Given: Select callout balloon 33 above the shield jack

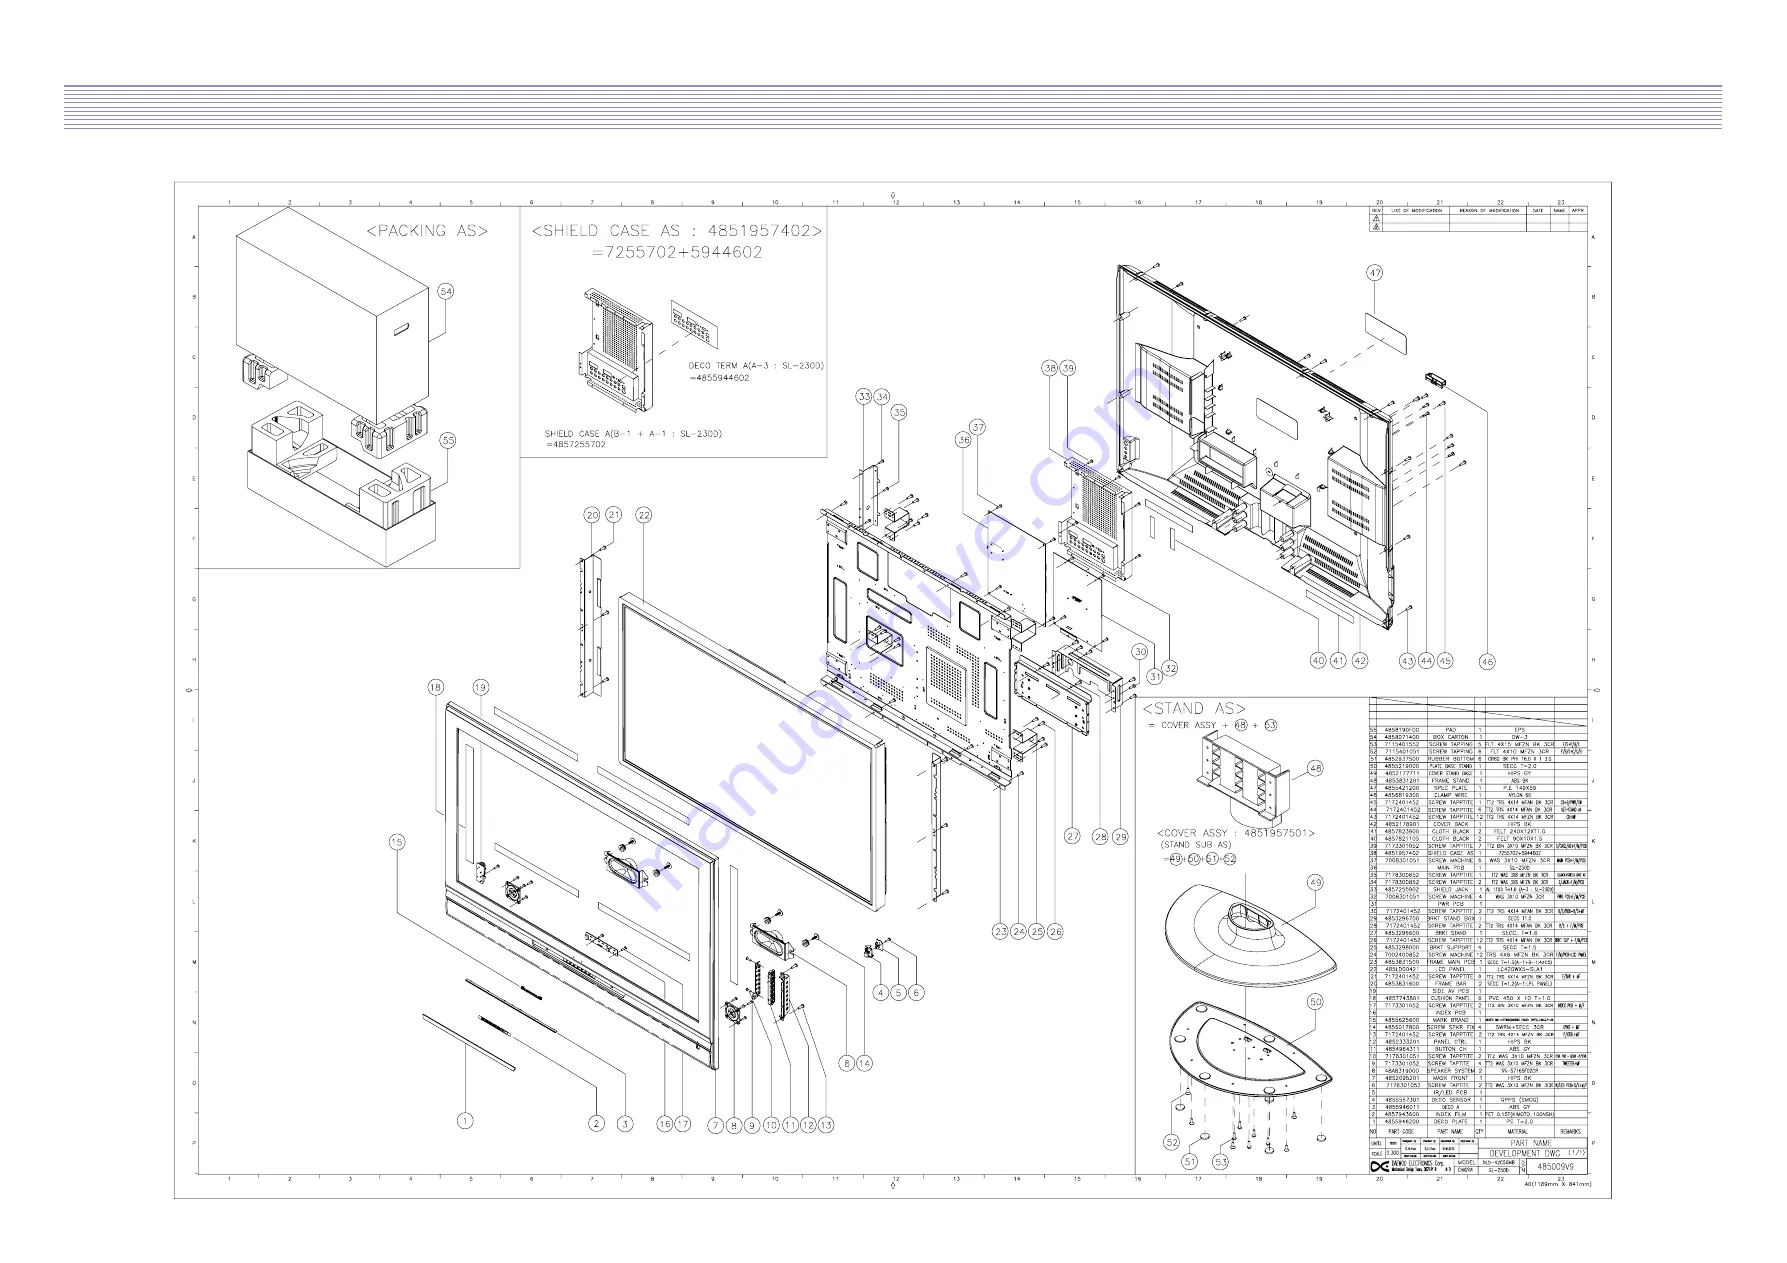Looking at the screenshot, I should click(864, 397).
